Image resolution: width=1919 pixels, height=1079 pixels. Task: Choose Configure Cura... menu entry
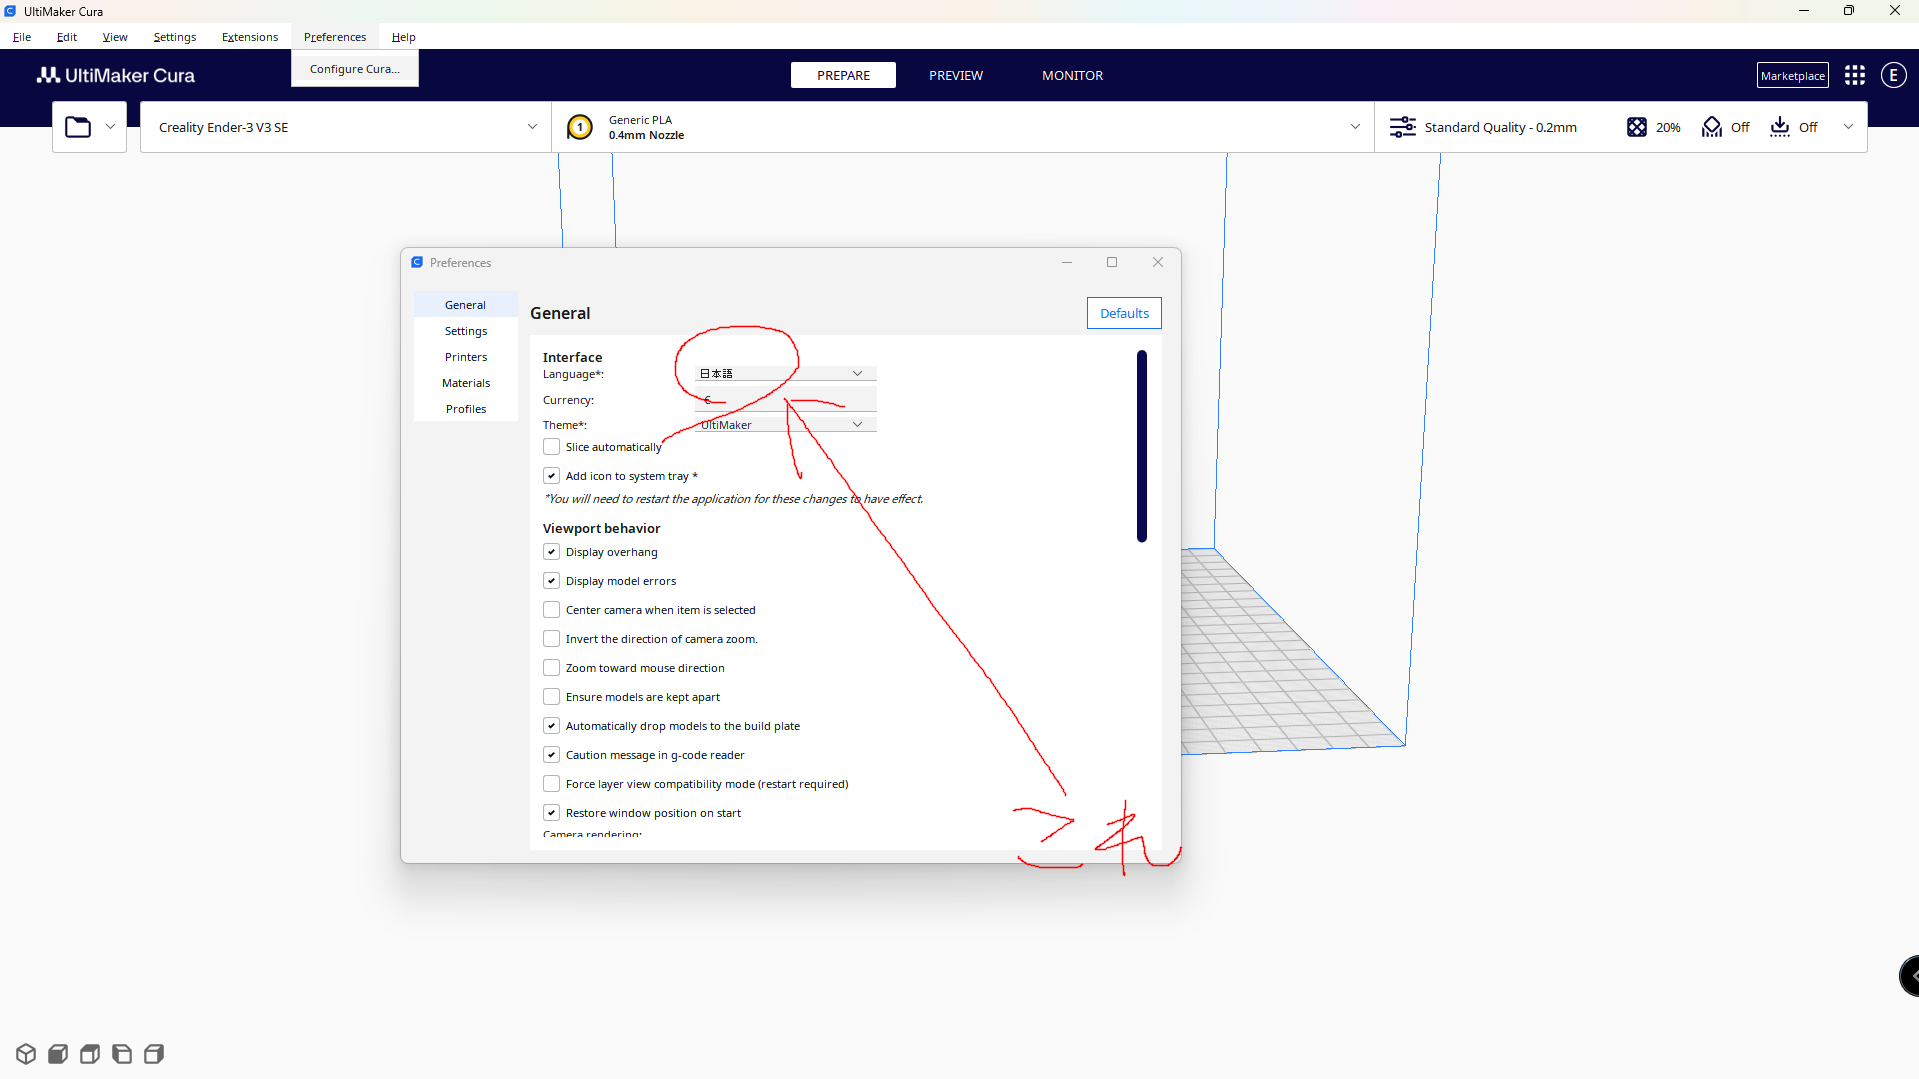point(355,69)
